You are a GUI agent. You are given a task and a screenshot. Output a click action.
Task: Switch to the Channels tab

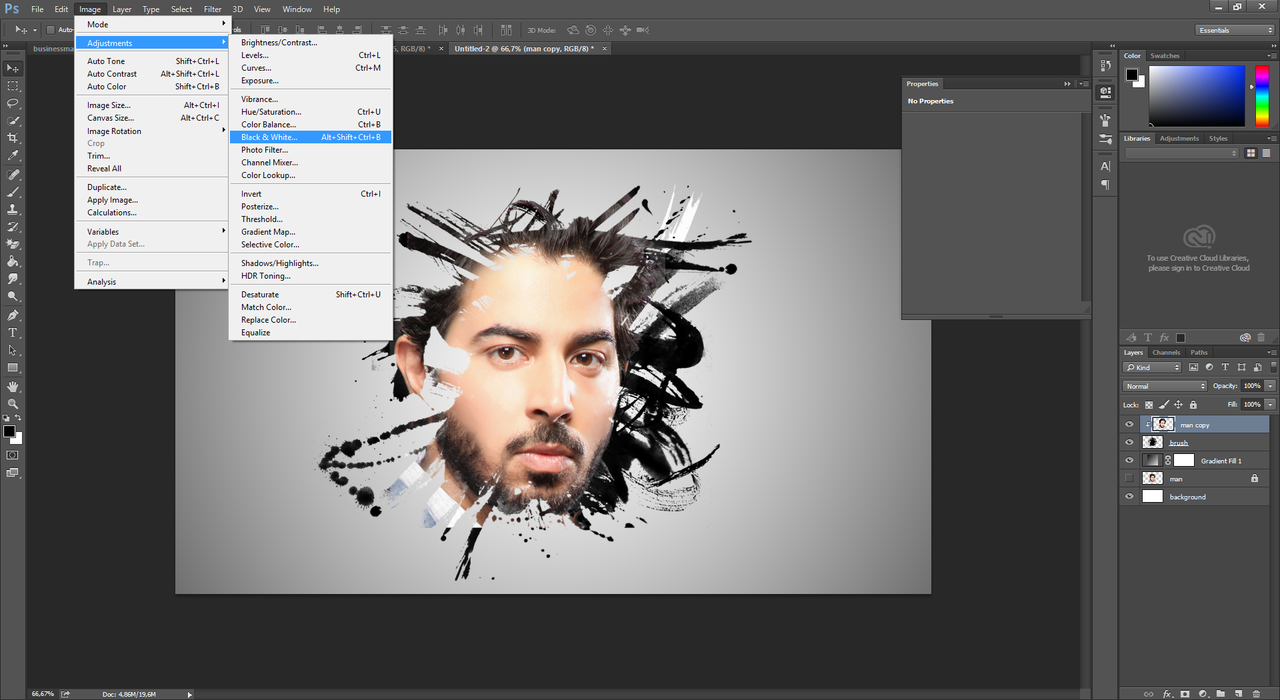pos(1166,352)
